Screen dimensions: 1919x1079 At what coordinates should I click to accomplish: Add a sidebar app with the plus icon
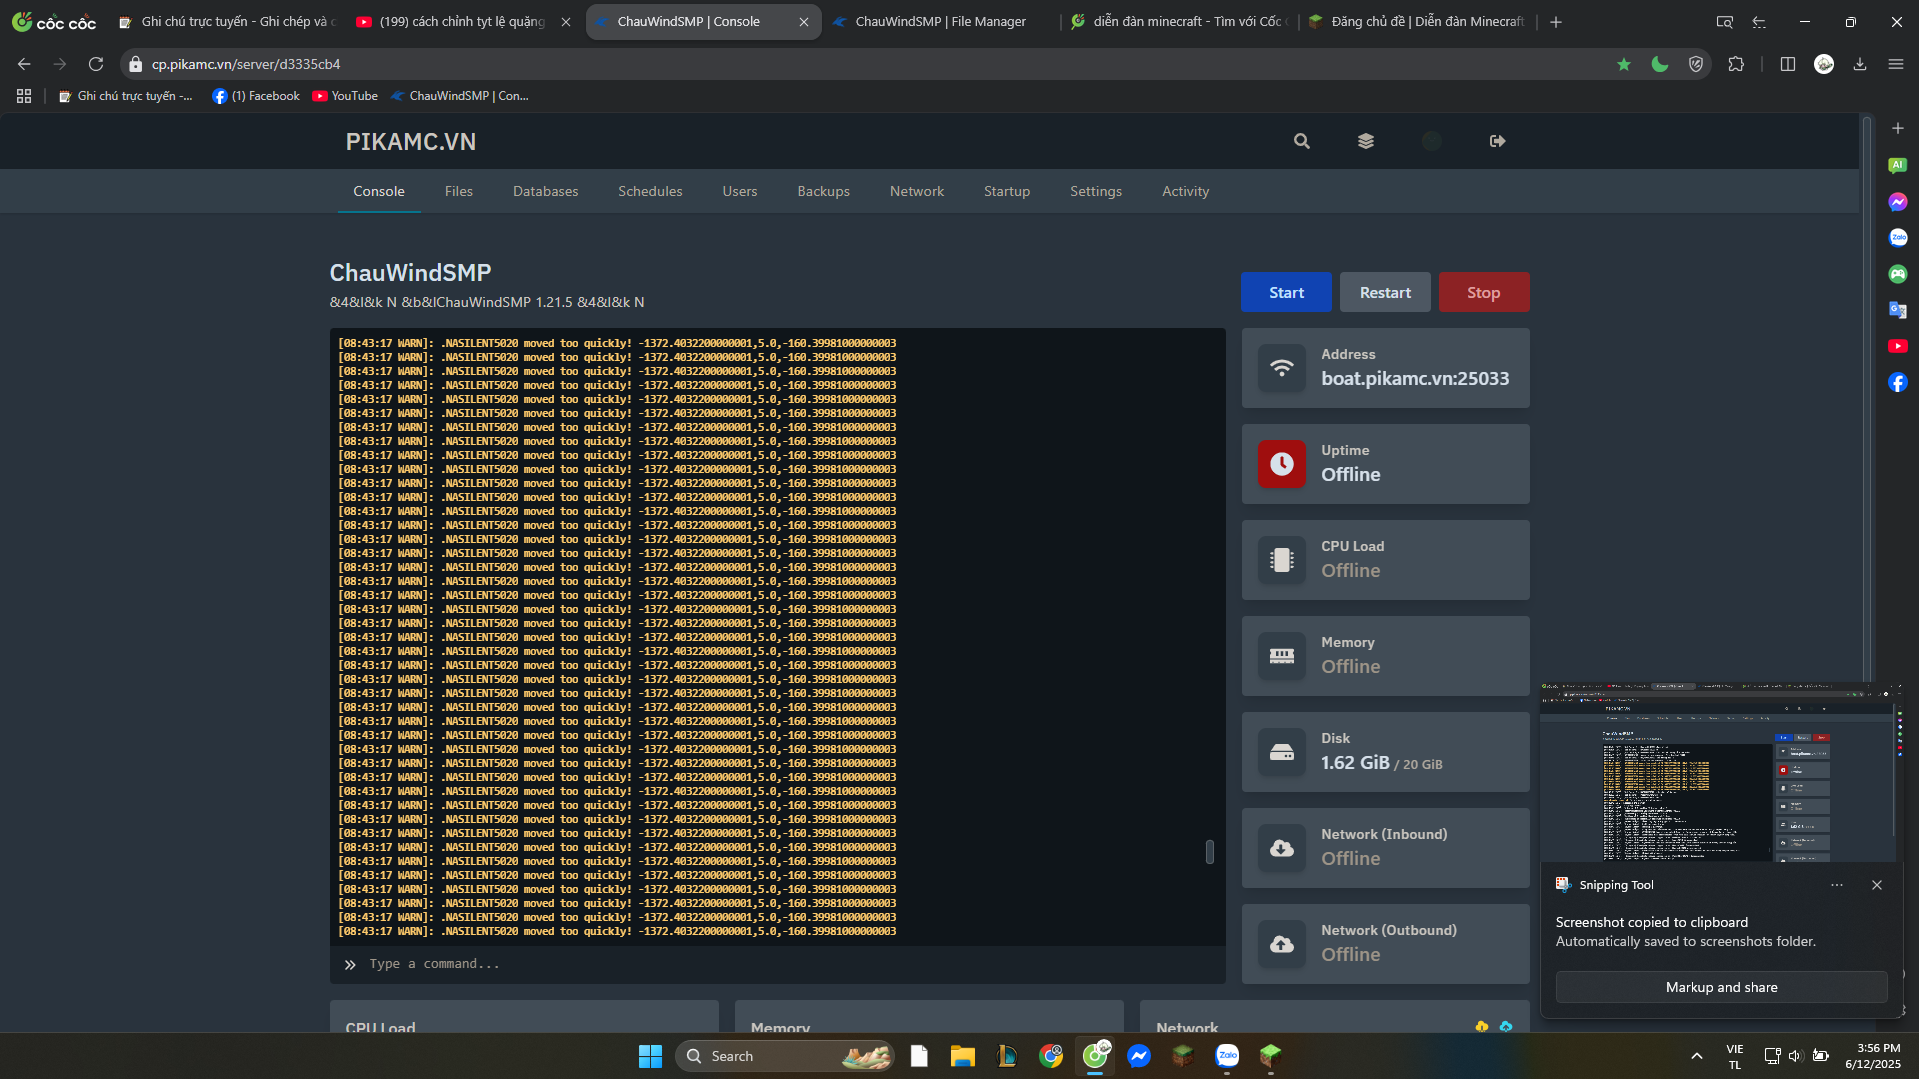(x=1898, y=128)
